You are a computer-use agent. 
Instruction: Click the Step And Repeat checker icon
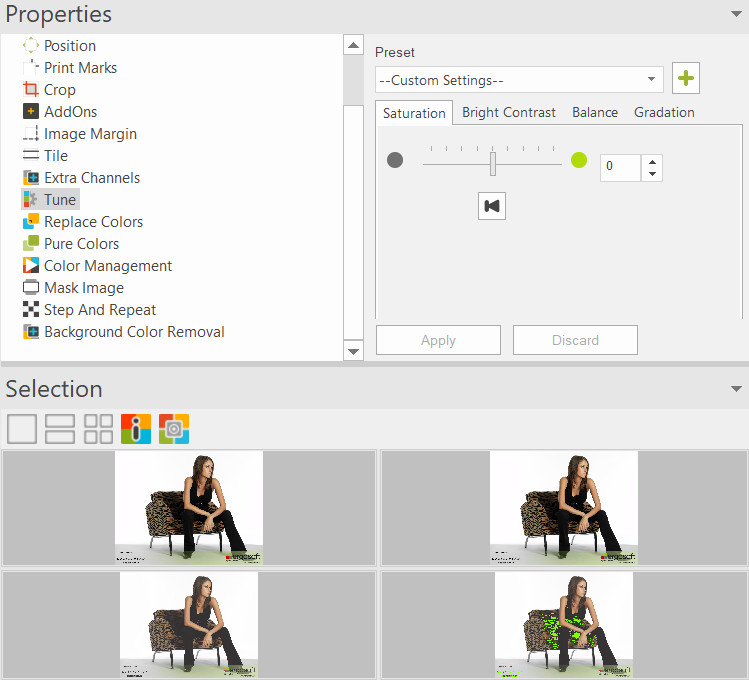tap(31, 309)
